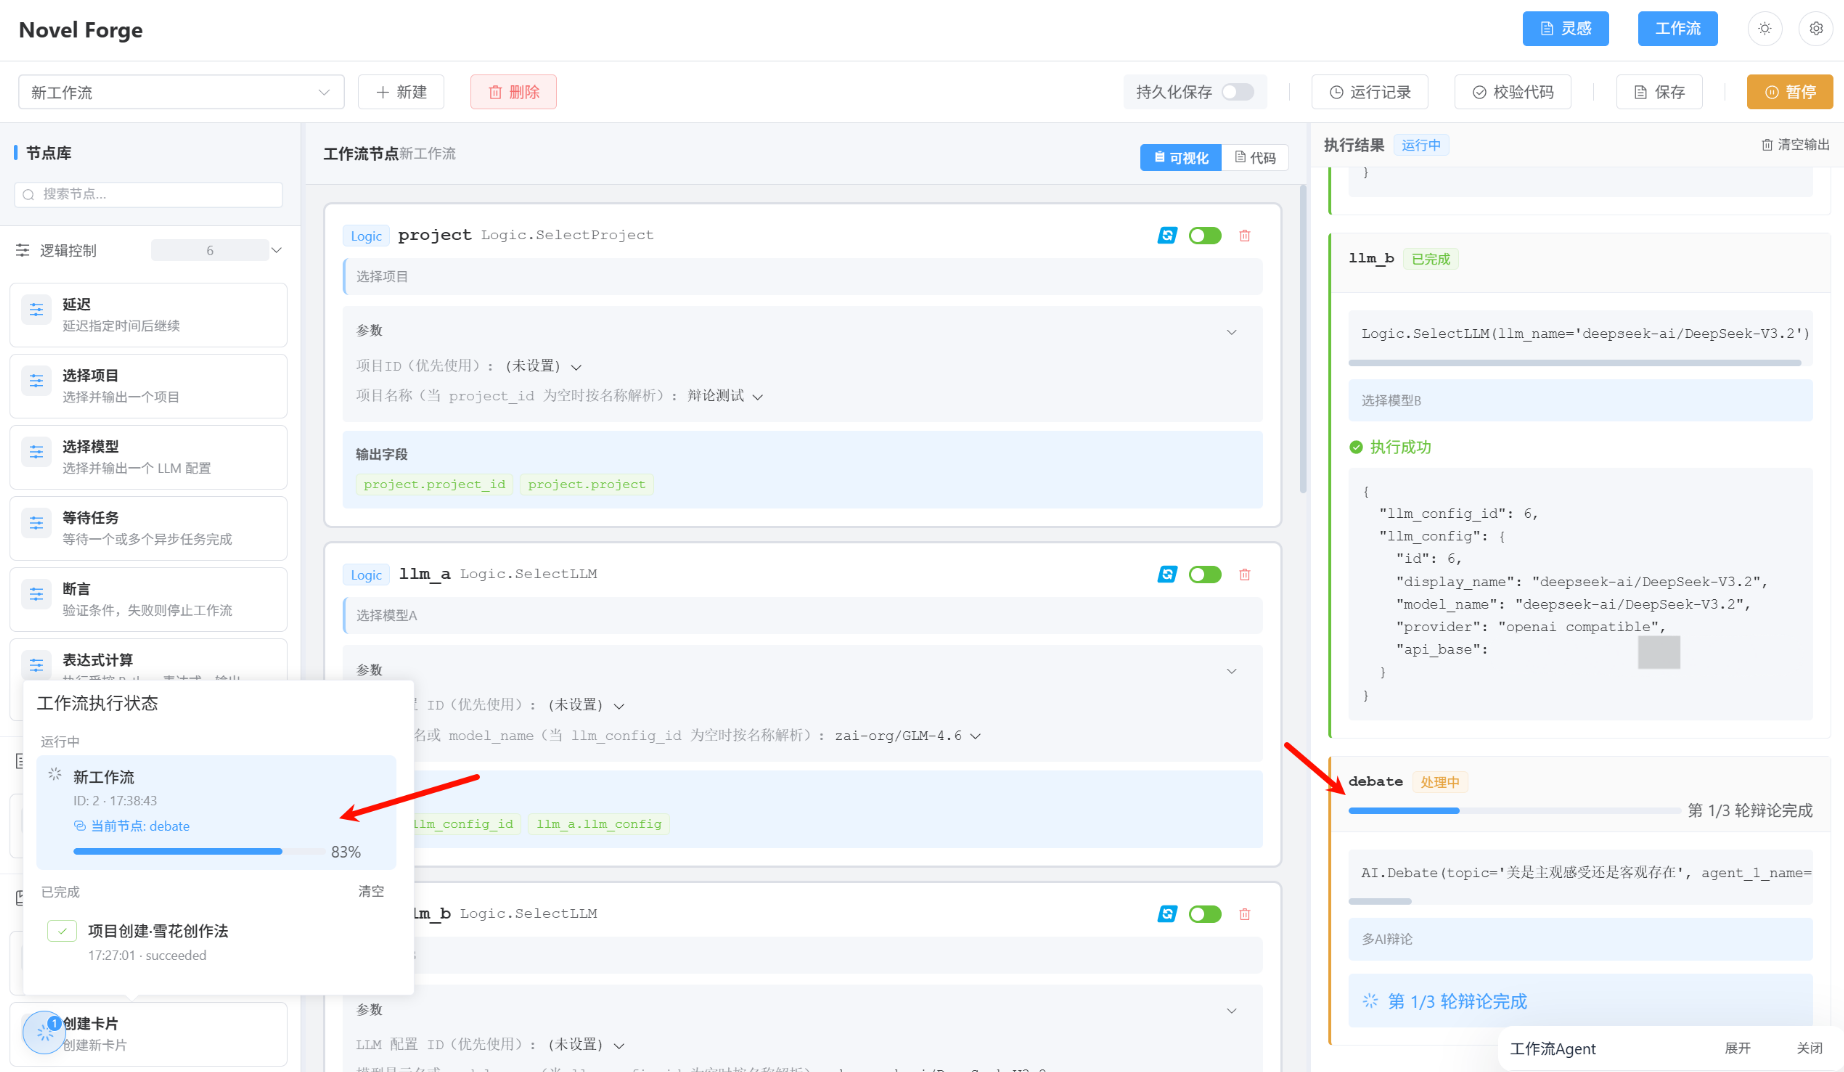1844x1072 pixels.
Task: Click the succeeded checkmark of 项目创建·雪花创作法
Action: [x=62, y=931]
